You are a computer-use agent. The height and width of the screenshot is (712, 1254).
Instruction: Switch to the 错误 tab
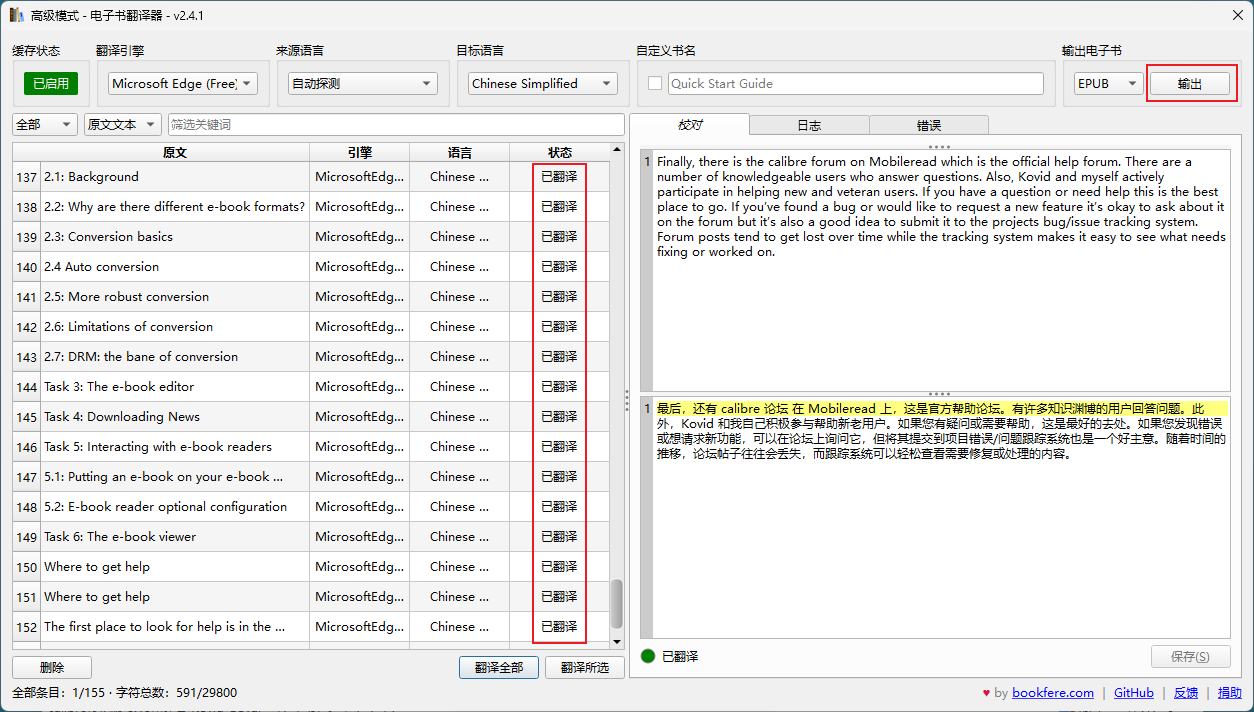click(x=928, y=125)
